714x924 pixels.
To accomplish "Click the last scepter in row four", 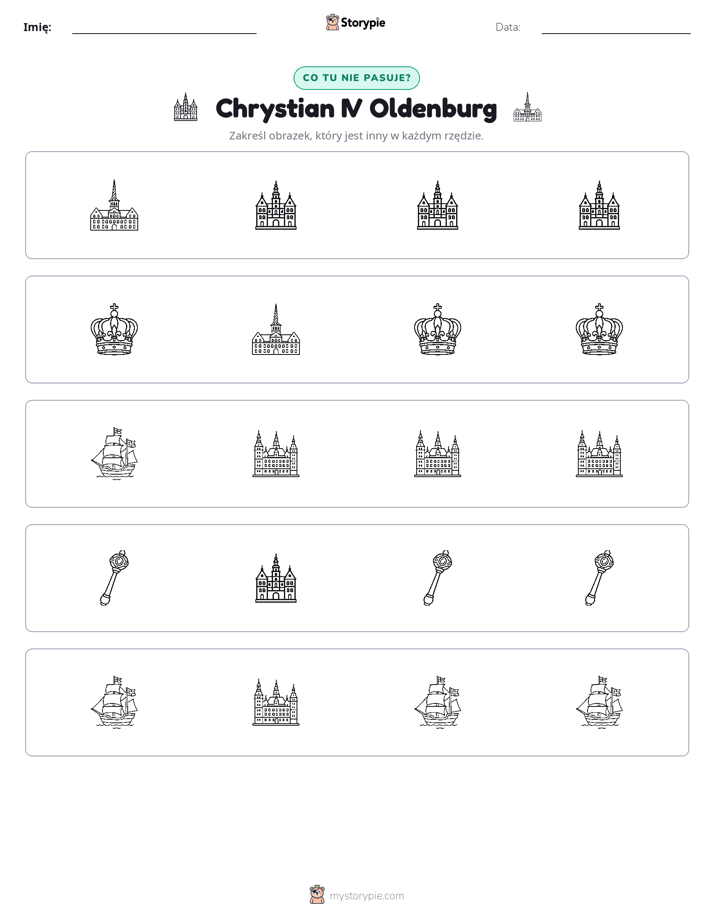I will pos(599,578).
